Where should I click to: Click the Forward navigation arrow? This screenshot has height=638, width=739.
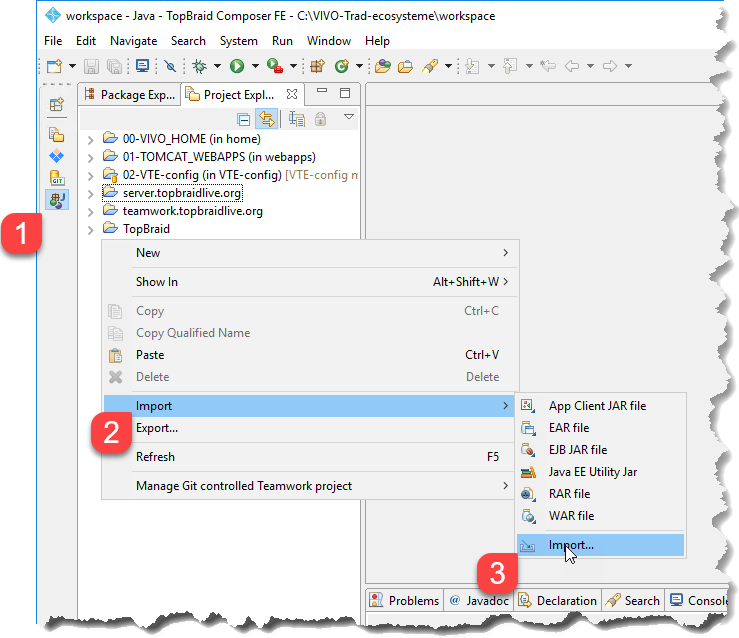point(610,66)
